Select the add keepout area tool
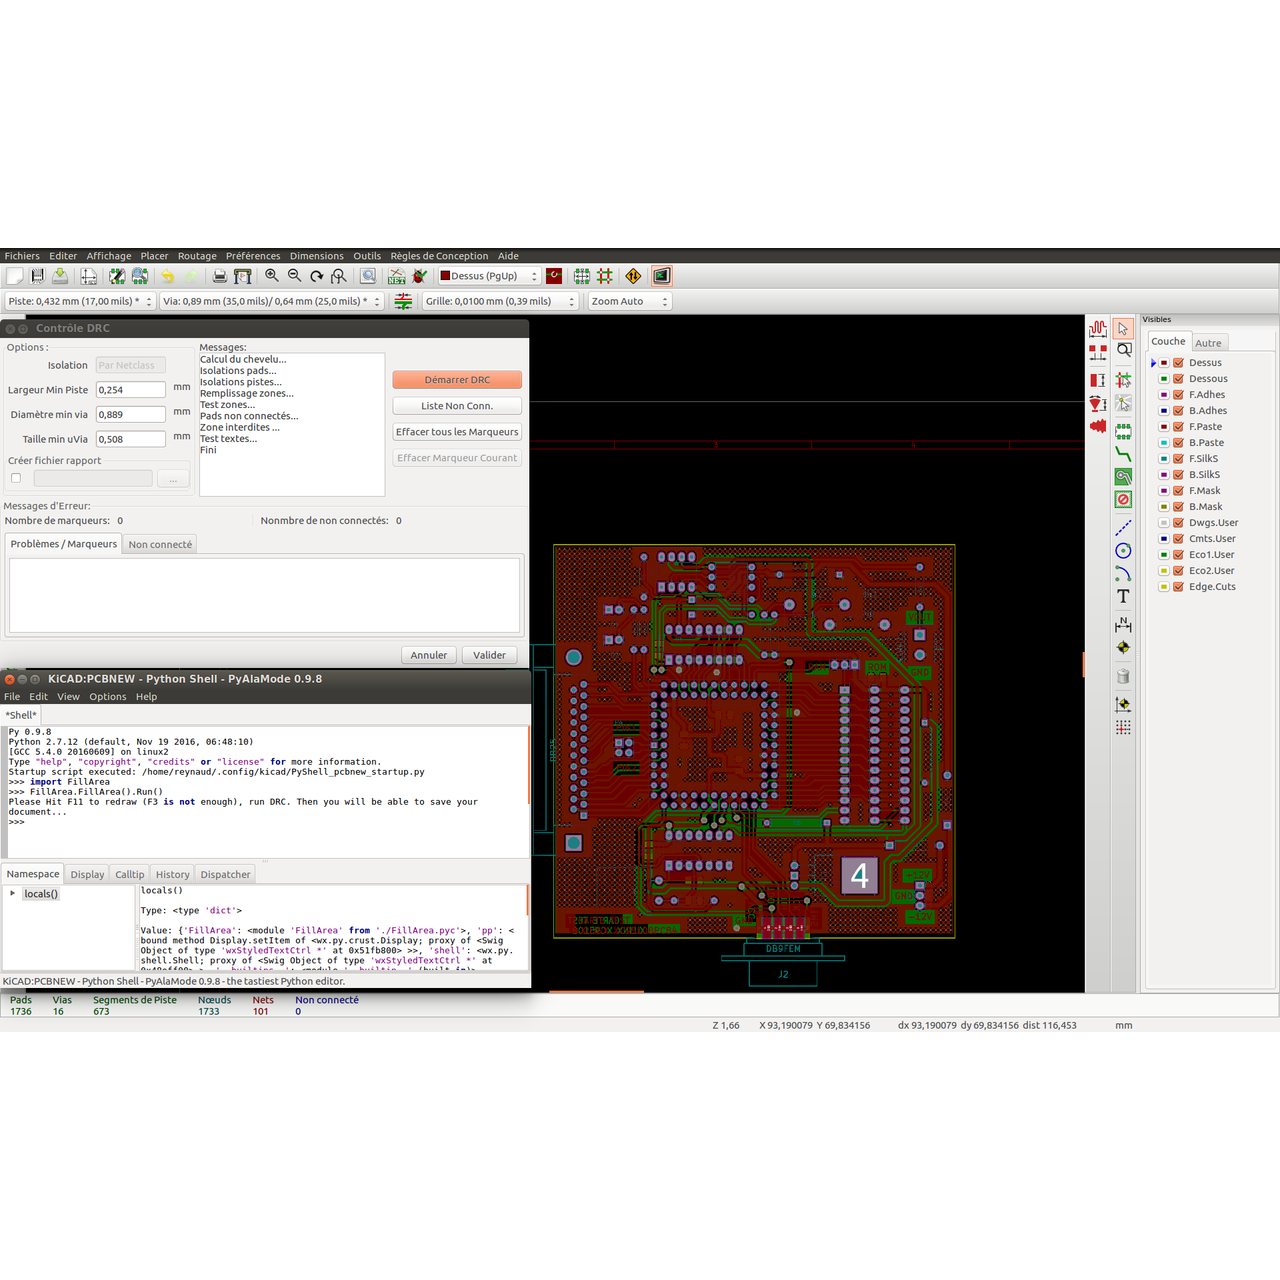 pos(1123,499)
